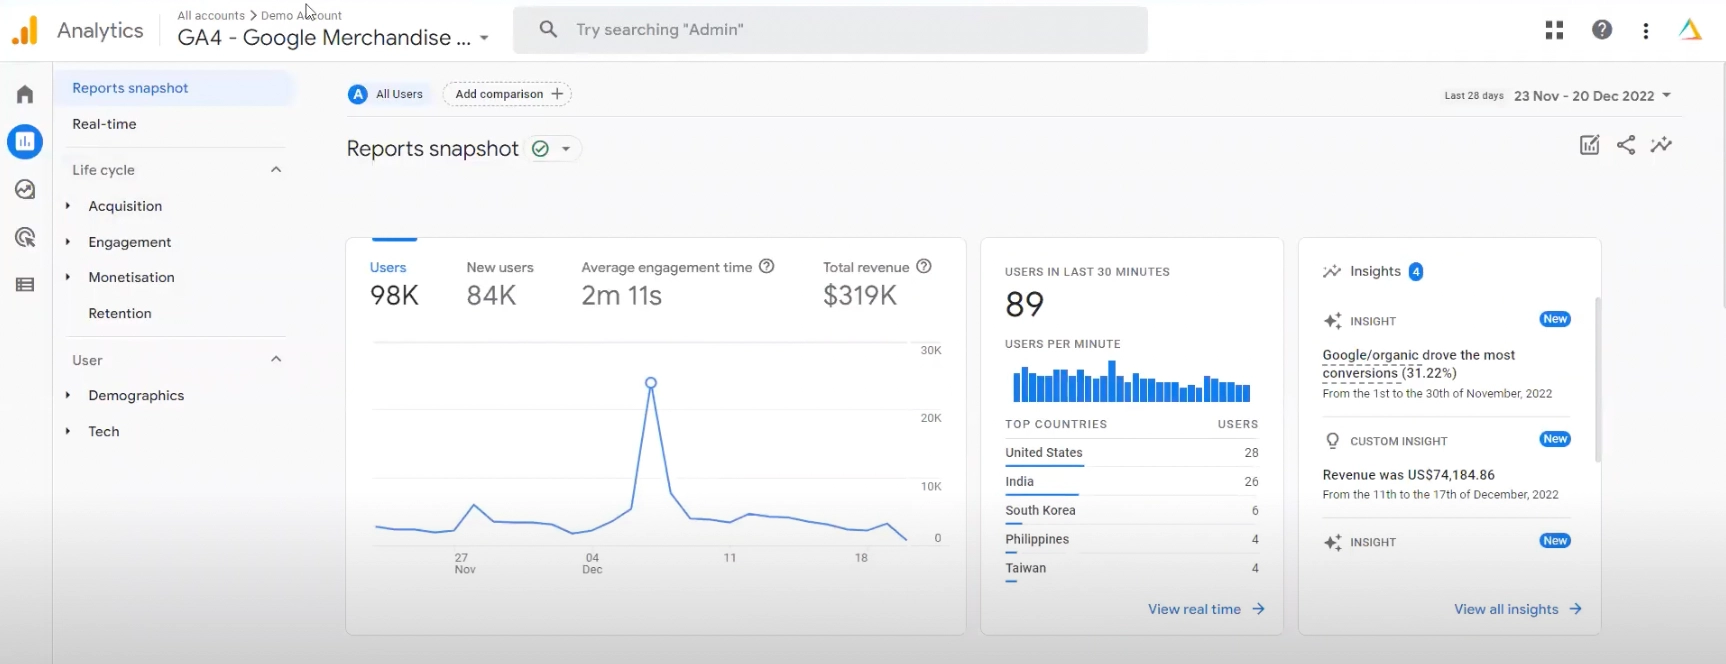Screen dimensions: 1726x664
Task: Click the All accounts breadcrumb
Action: (211, 15)
